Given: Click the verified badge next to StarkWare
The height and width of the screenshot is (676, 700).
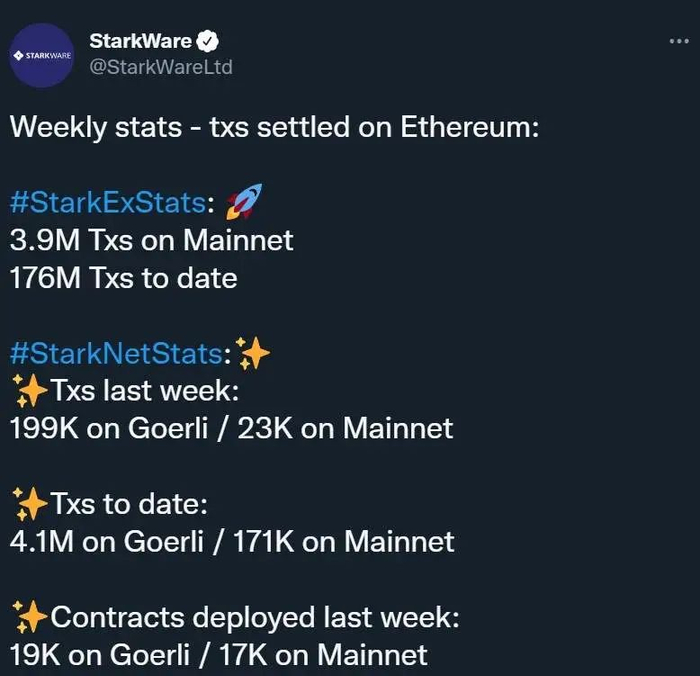Looking at the screenshot, I should tap(209, 41).
